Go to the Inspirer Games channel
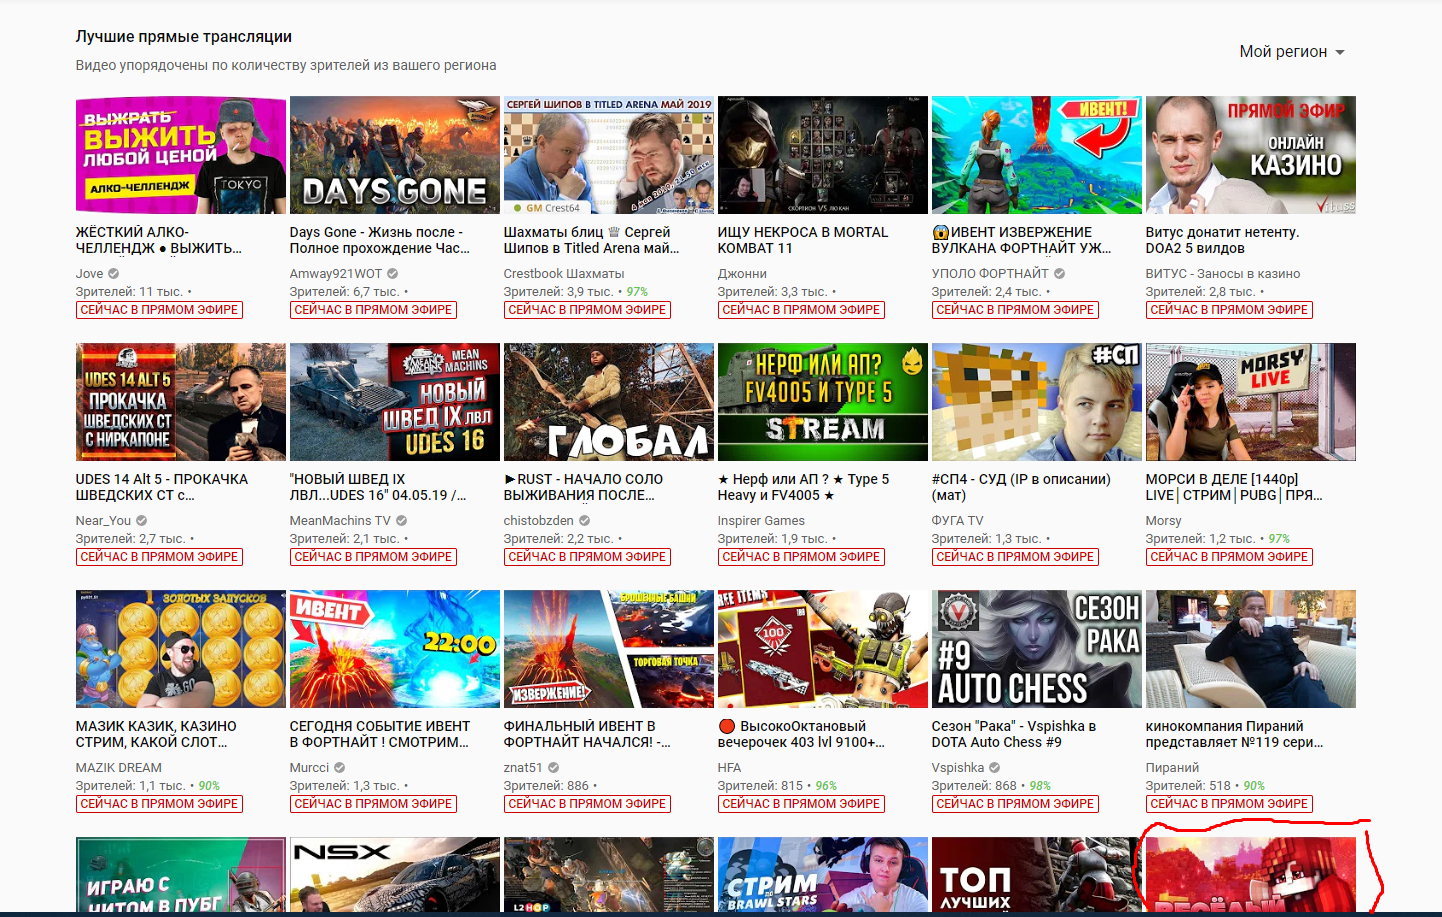 pos(760,521)
